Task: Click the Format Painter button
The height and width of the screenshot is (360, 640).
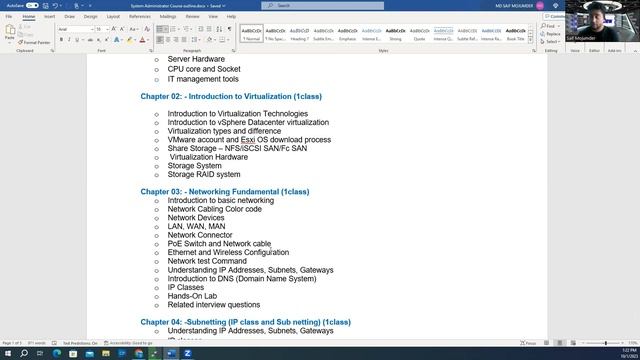Action: click(34, 42)
